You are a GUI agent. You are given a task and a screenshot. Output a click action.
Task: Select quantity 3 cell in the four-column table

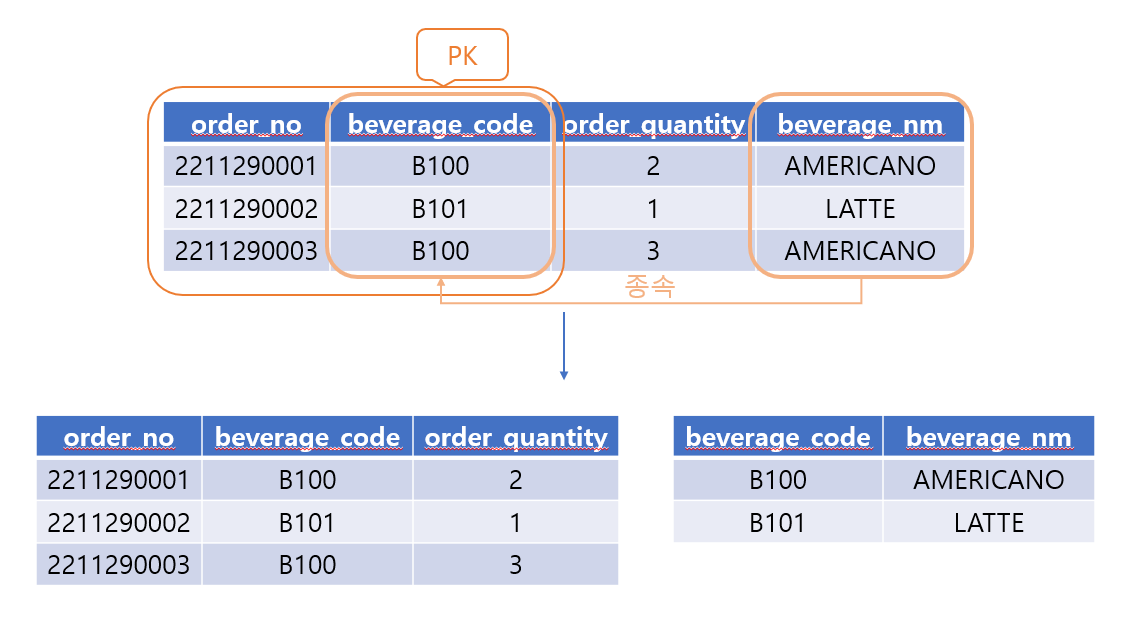point(653,251)
